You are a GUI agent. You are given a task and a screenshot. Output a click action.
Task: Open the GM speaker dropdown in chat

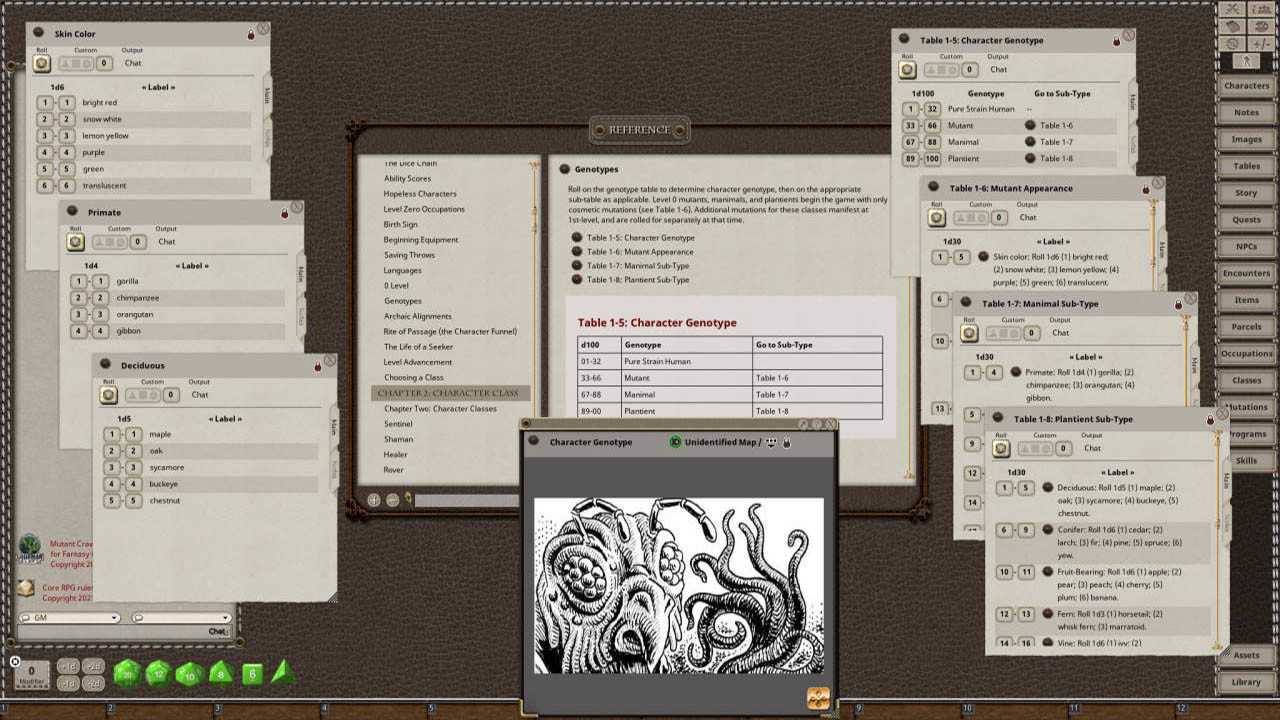coord(69,618)
